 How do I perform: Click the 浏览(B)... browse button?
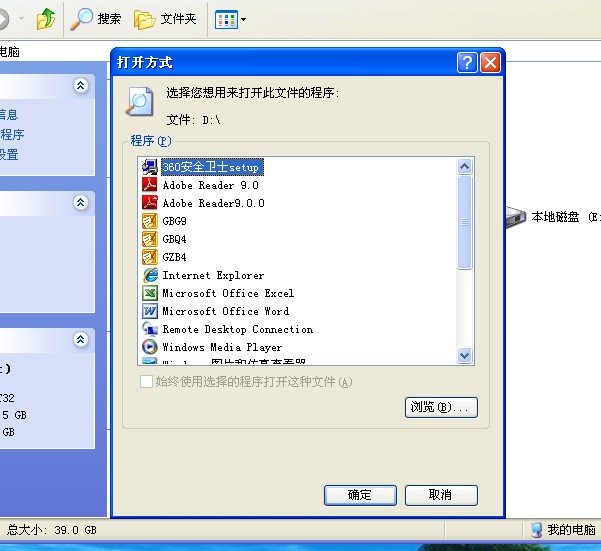(x=441, y=407)
